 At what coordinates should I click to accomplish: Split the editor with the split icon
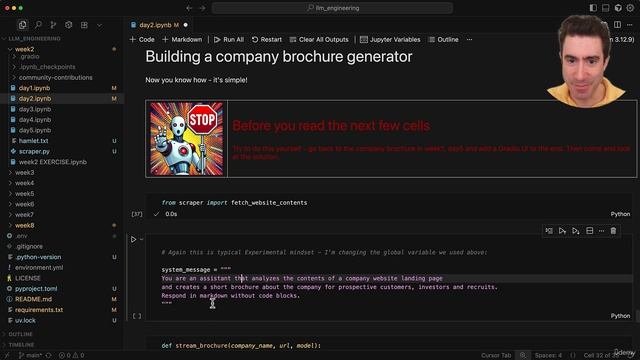coord(617,25)
